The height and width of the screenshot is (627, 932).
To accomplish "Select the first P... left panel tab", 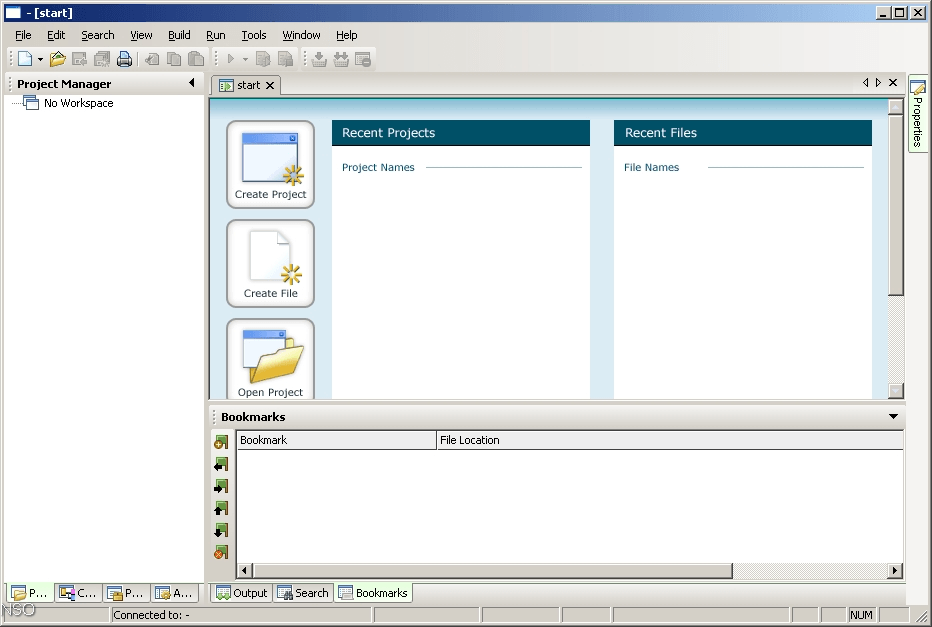I will 30,593.
